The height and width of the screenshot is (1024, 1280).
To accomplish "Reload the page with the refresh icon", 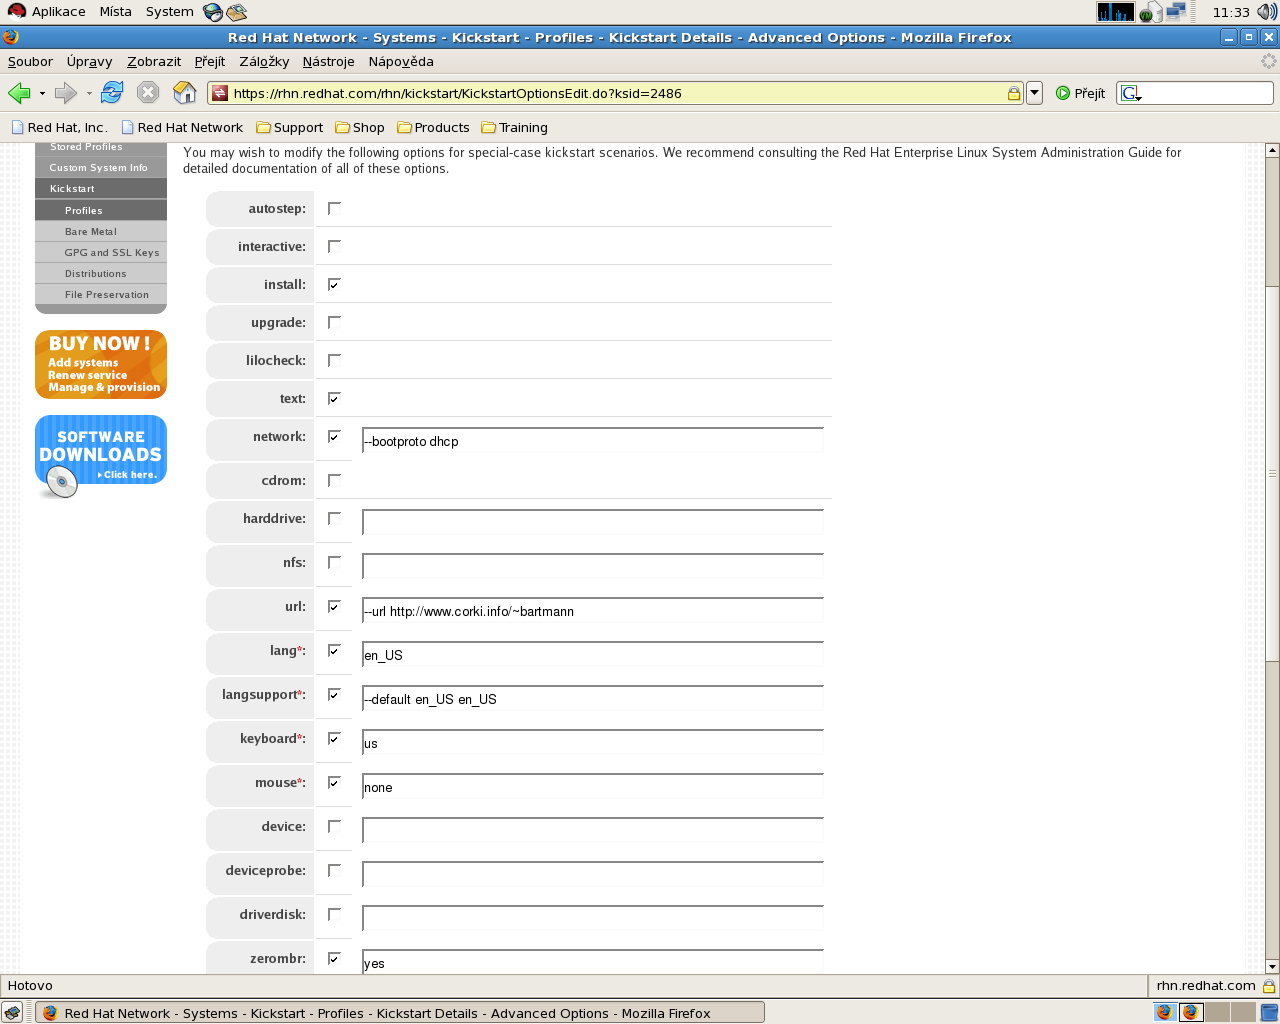I will [112, 93].
